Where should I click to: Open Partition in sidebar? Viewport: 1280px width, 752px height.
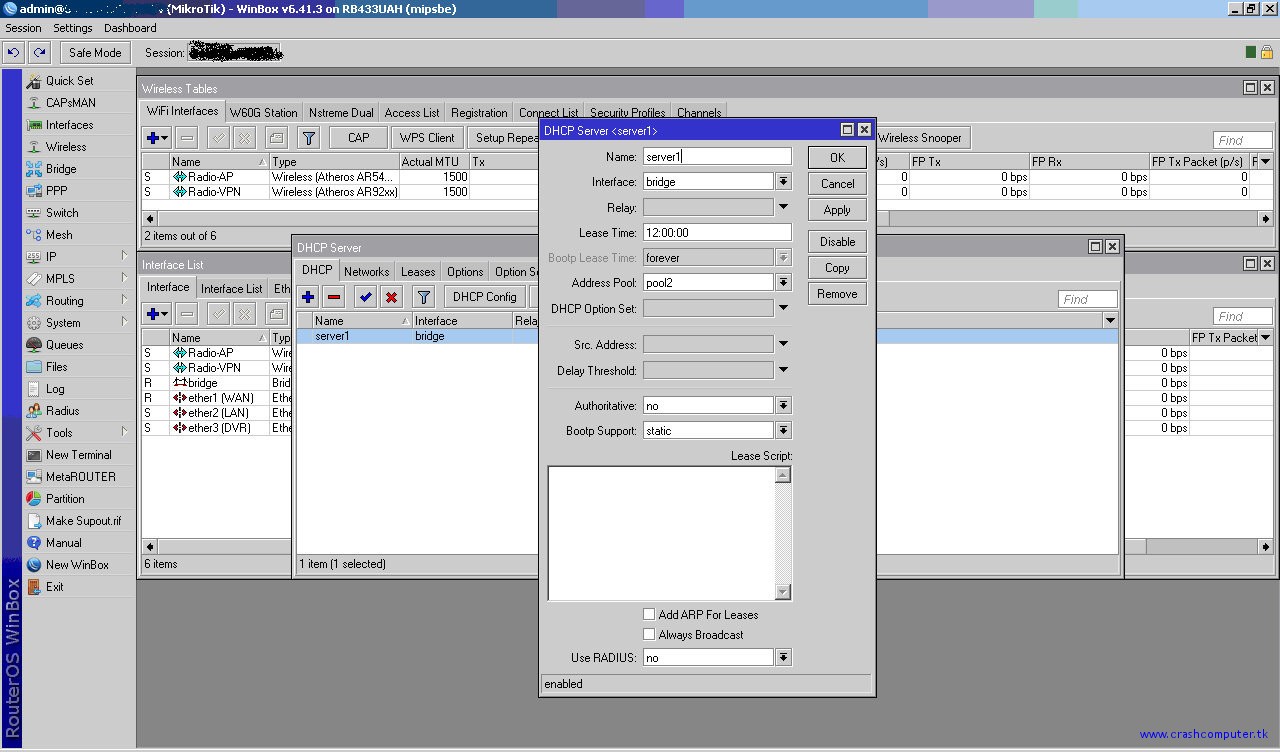point(65,499)
